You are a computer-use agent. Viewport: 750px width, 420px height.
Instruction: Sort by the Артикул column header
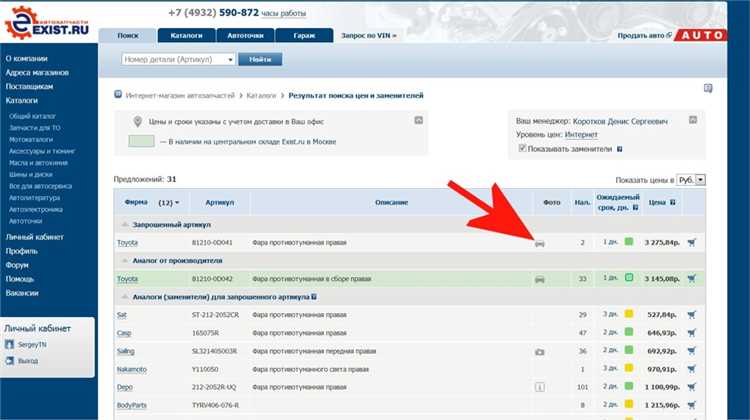click(x=220, y=202)
